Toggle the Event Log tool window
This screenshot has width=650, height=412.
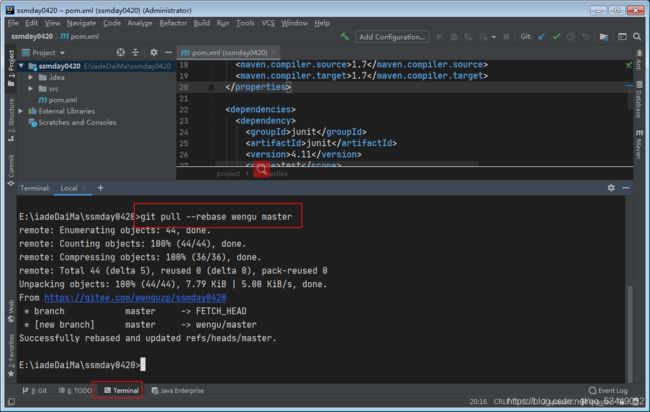608,390
